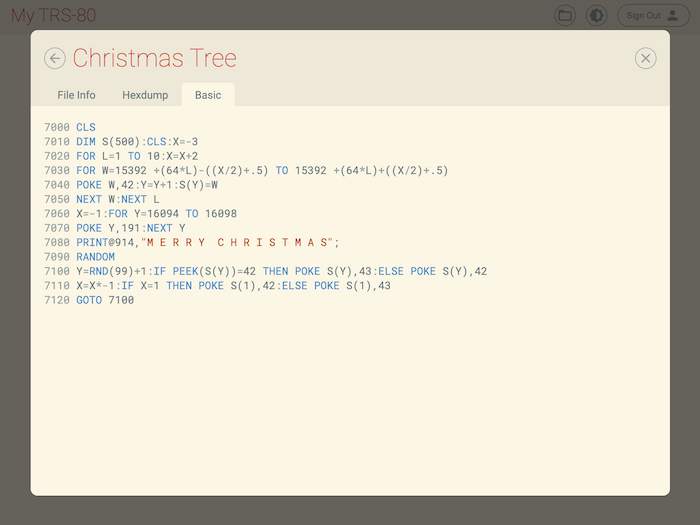
Task: Click line 7100 Y=RND(99)+1
Action: pos(266,271)
